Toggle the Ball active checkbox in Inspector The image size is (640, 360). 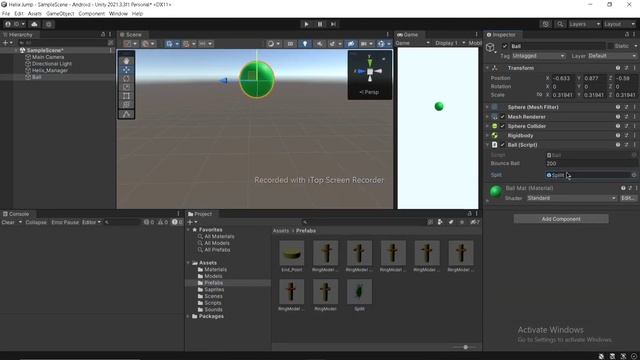pyautogui.click(x=505, y=46)
